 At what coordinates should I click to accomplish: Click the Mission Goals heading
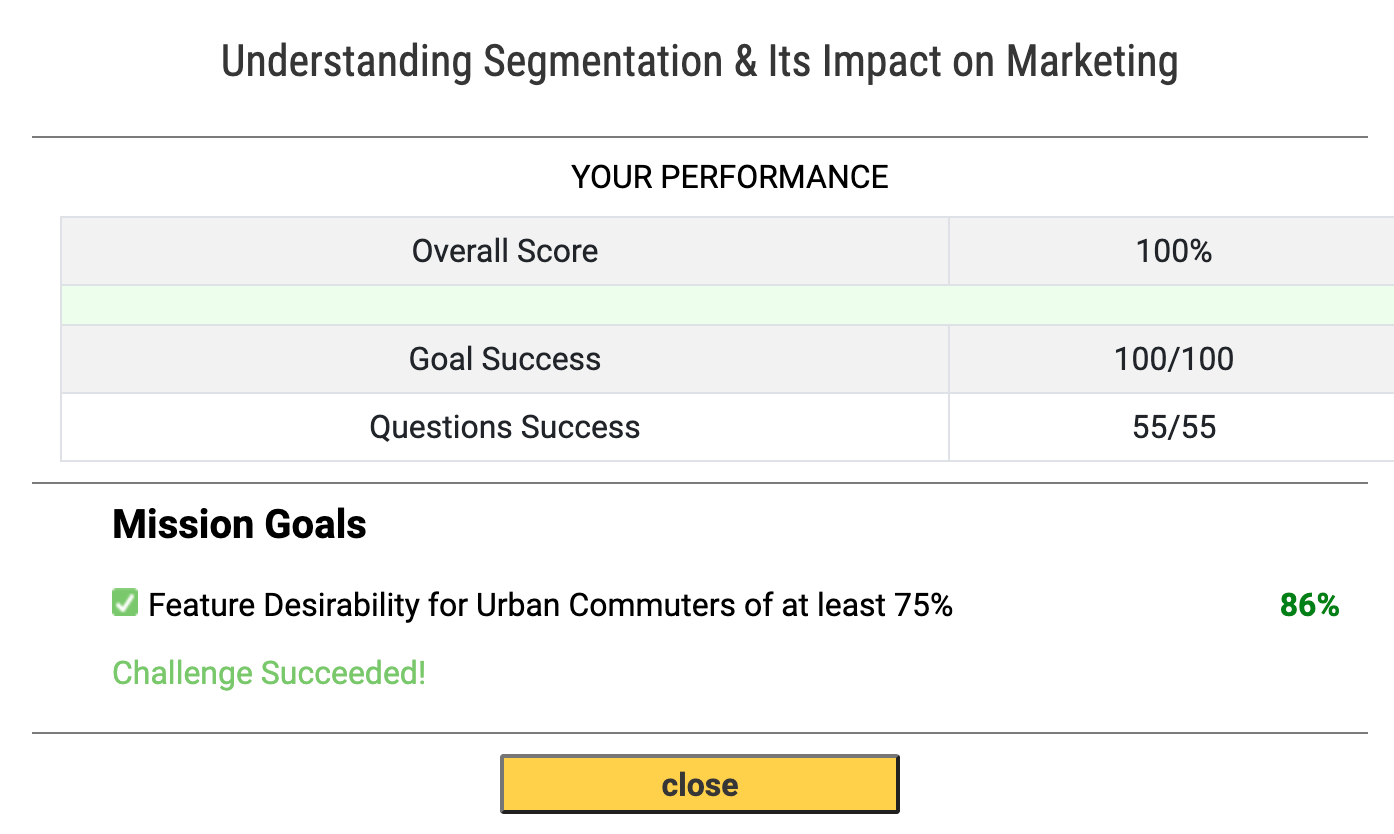click(239, 524)
